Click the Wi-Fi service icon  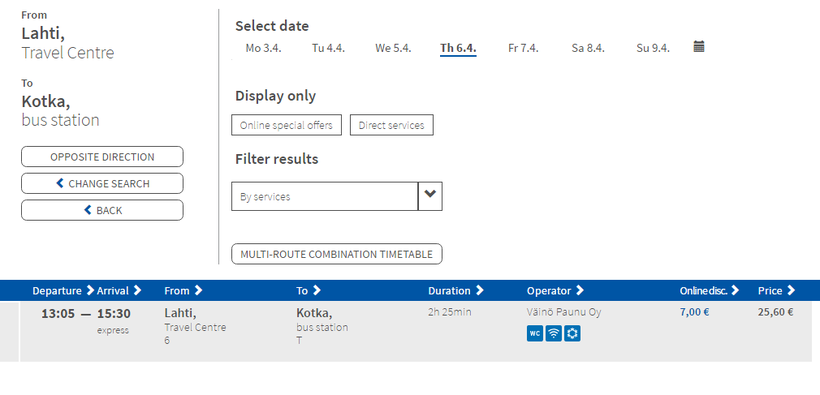coord(554,334)
